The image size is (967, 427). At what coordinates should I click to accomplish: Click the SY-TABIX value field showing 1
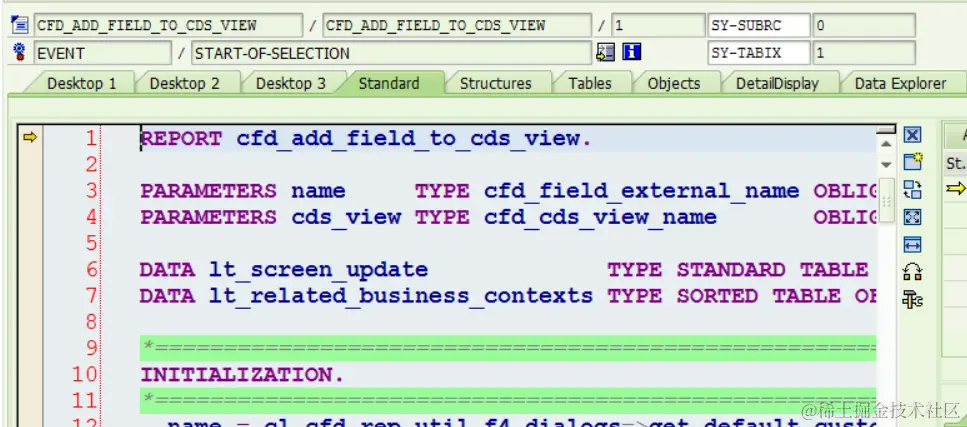863,53
